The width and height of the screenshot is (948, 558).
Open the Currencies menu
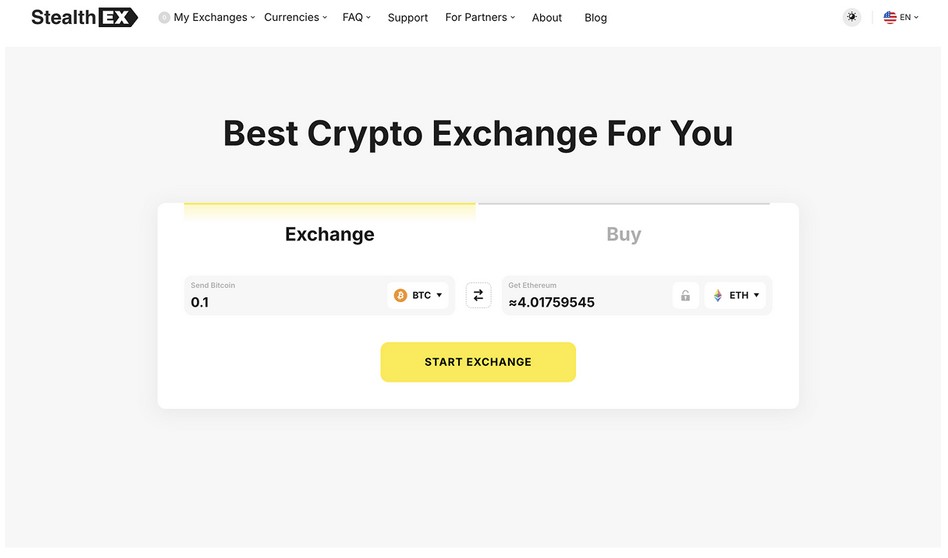tap(296, 18)
